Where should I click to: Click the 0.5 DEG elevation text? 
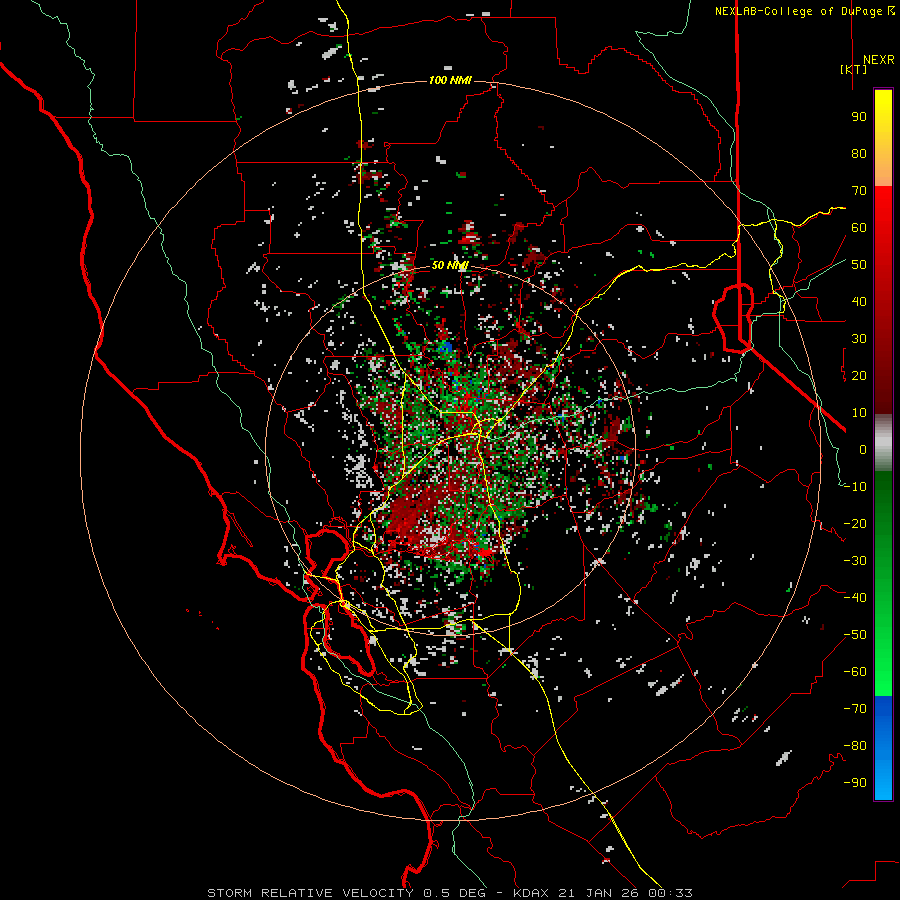[455, 893]
